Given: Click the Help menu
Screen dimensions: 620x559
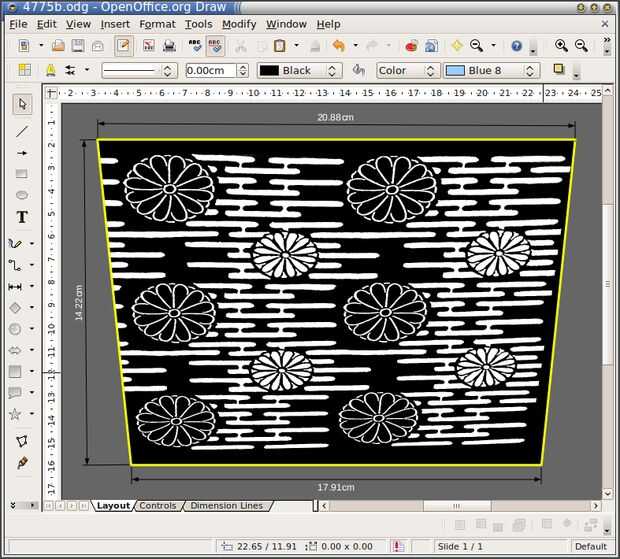Looking at the screenshot, I should (x=328, y=24).
